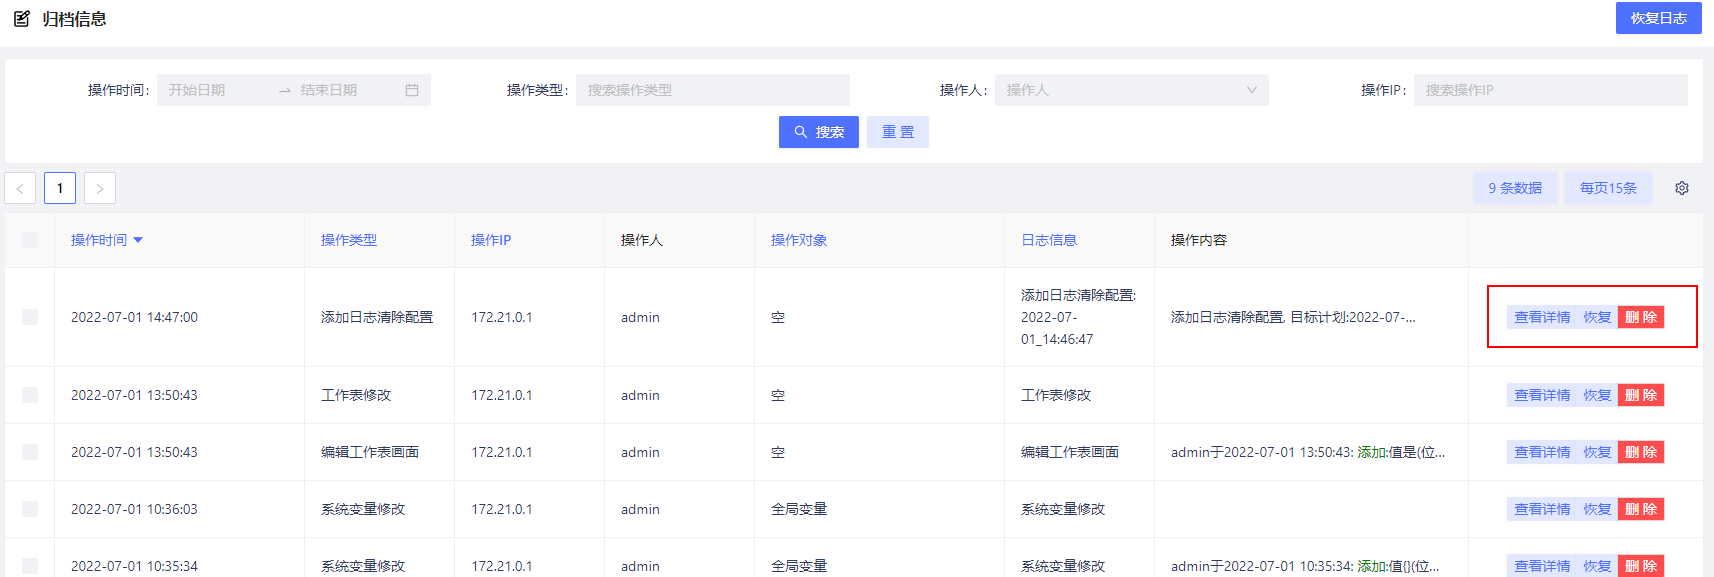Restore the 添加日志清除配置 row

coord(1597,317)
